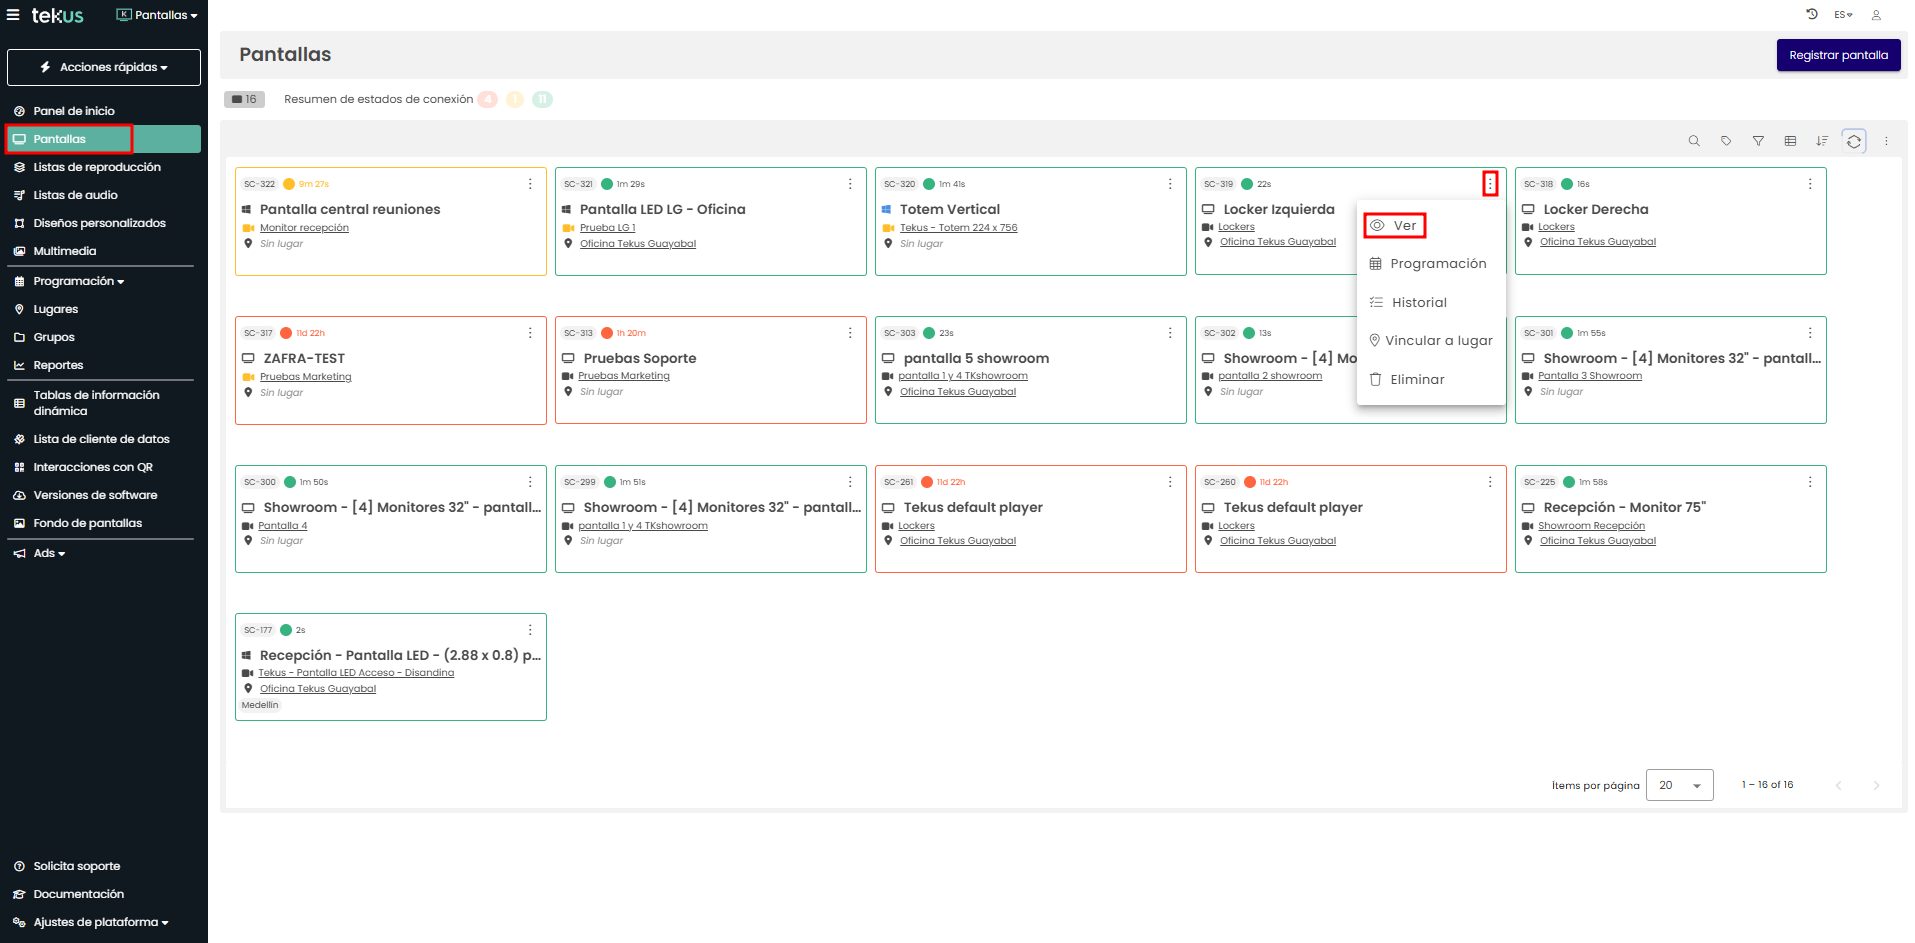Choose Eliminar from the context menu

[1416, 380]
